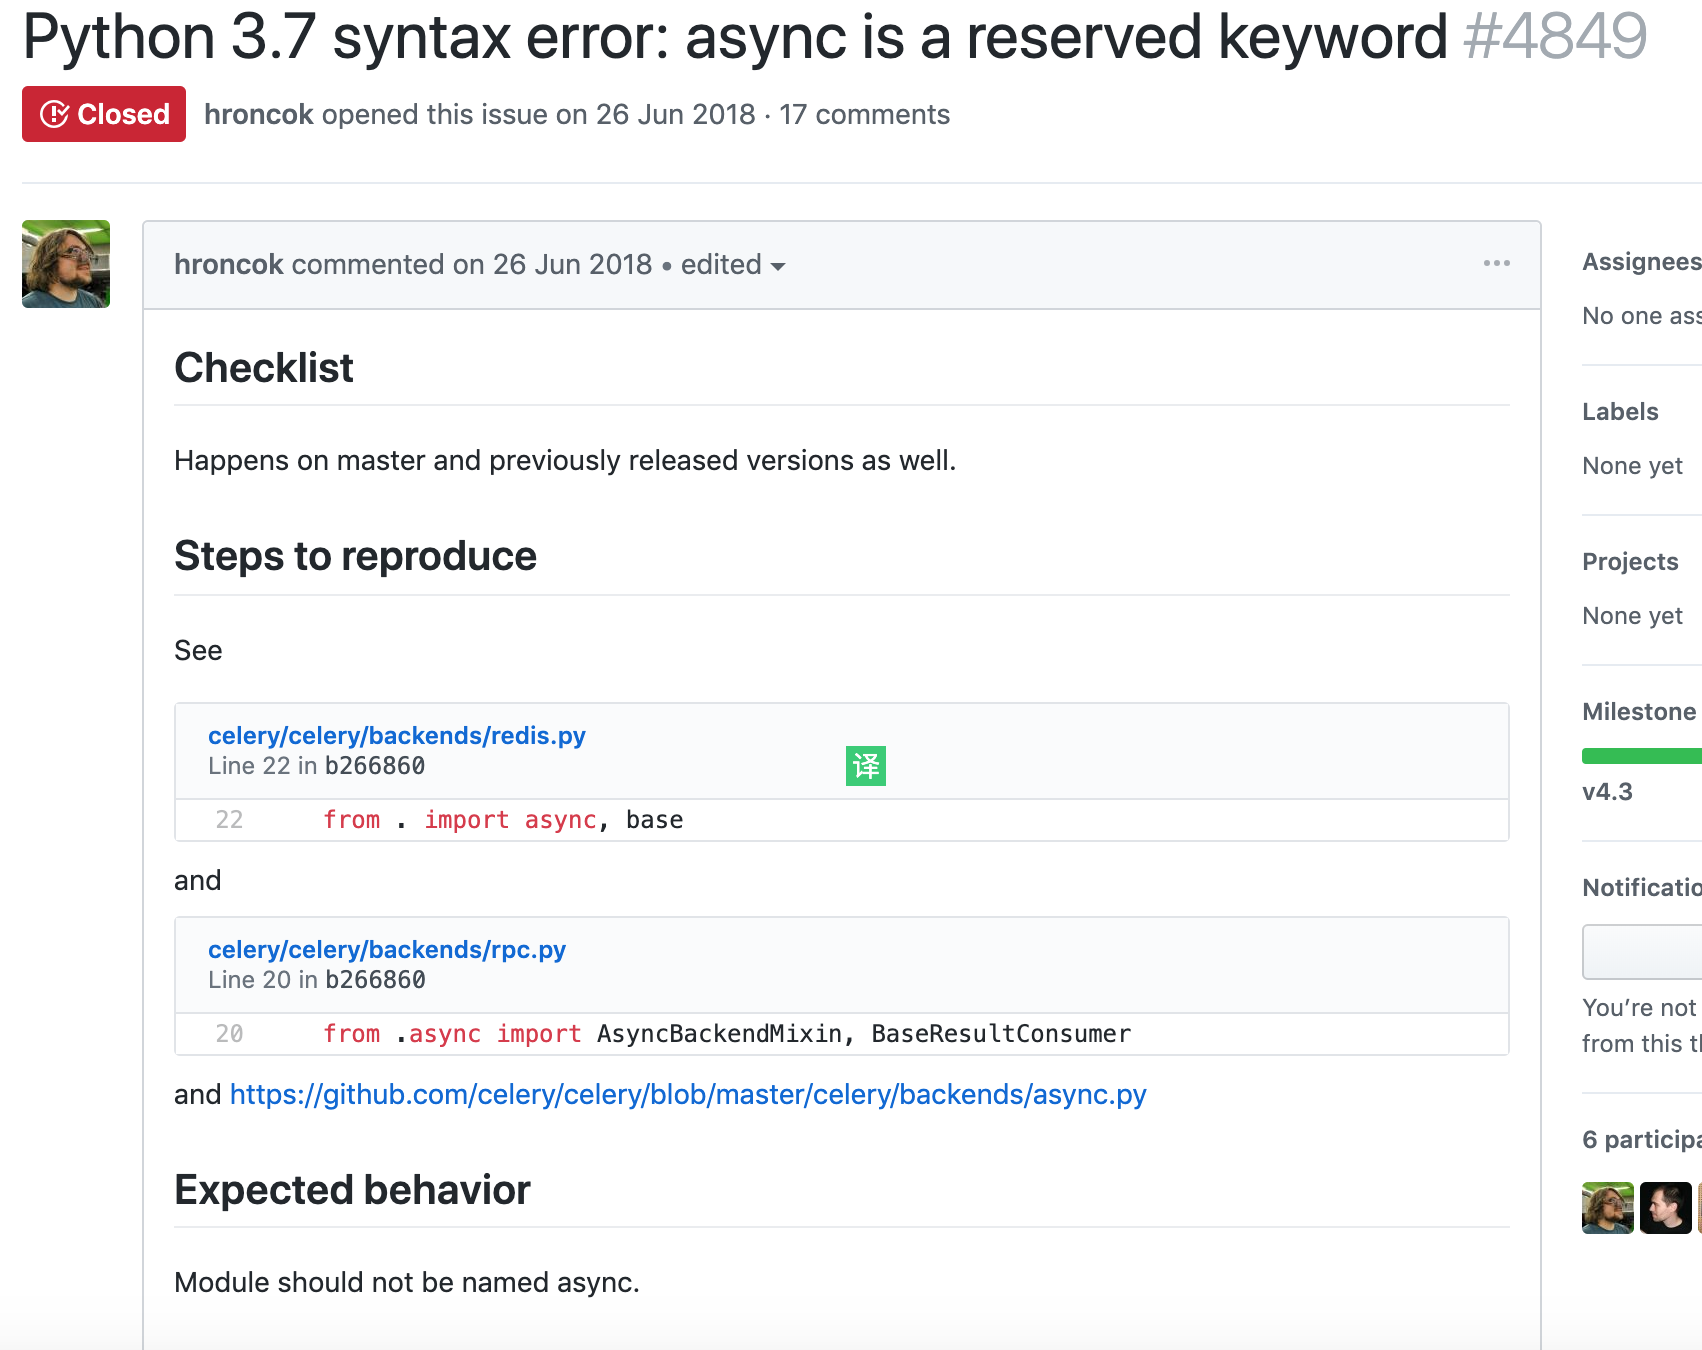Open hroncok profile link in issue header
The width and height of the screenshot is (1702, 1350).
[x=259, y=114]
